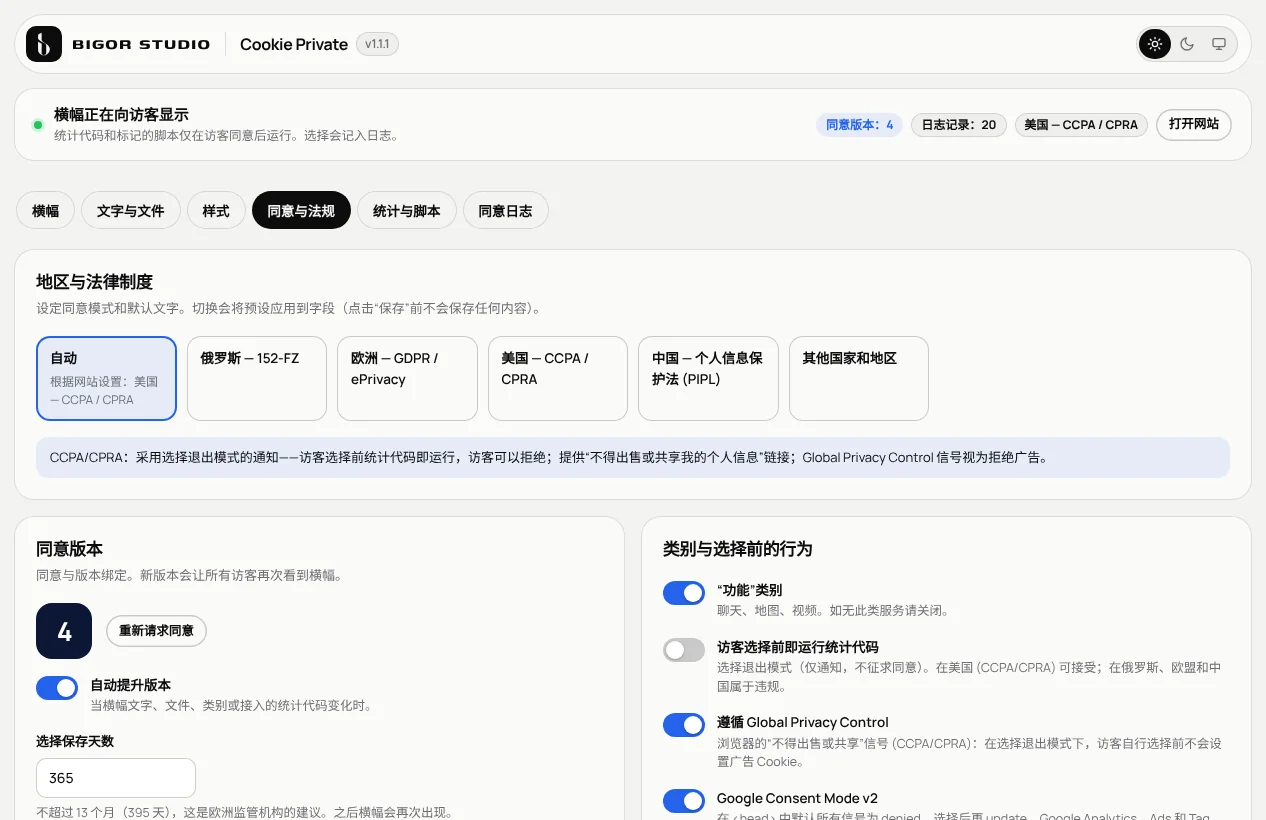1266x820 pixels.
Task: Click the Cookie Private title
Action: tap(294, 44)
